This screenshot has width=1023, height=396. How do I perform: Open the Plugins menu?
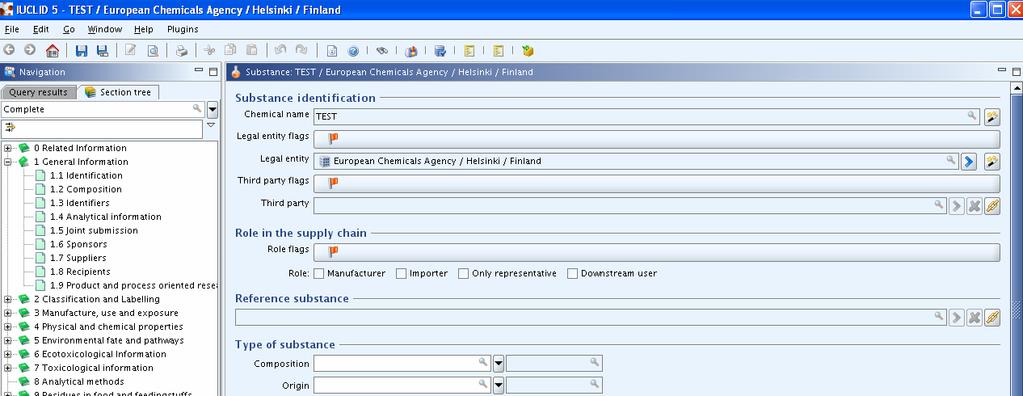coord(183,29)
